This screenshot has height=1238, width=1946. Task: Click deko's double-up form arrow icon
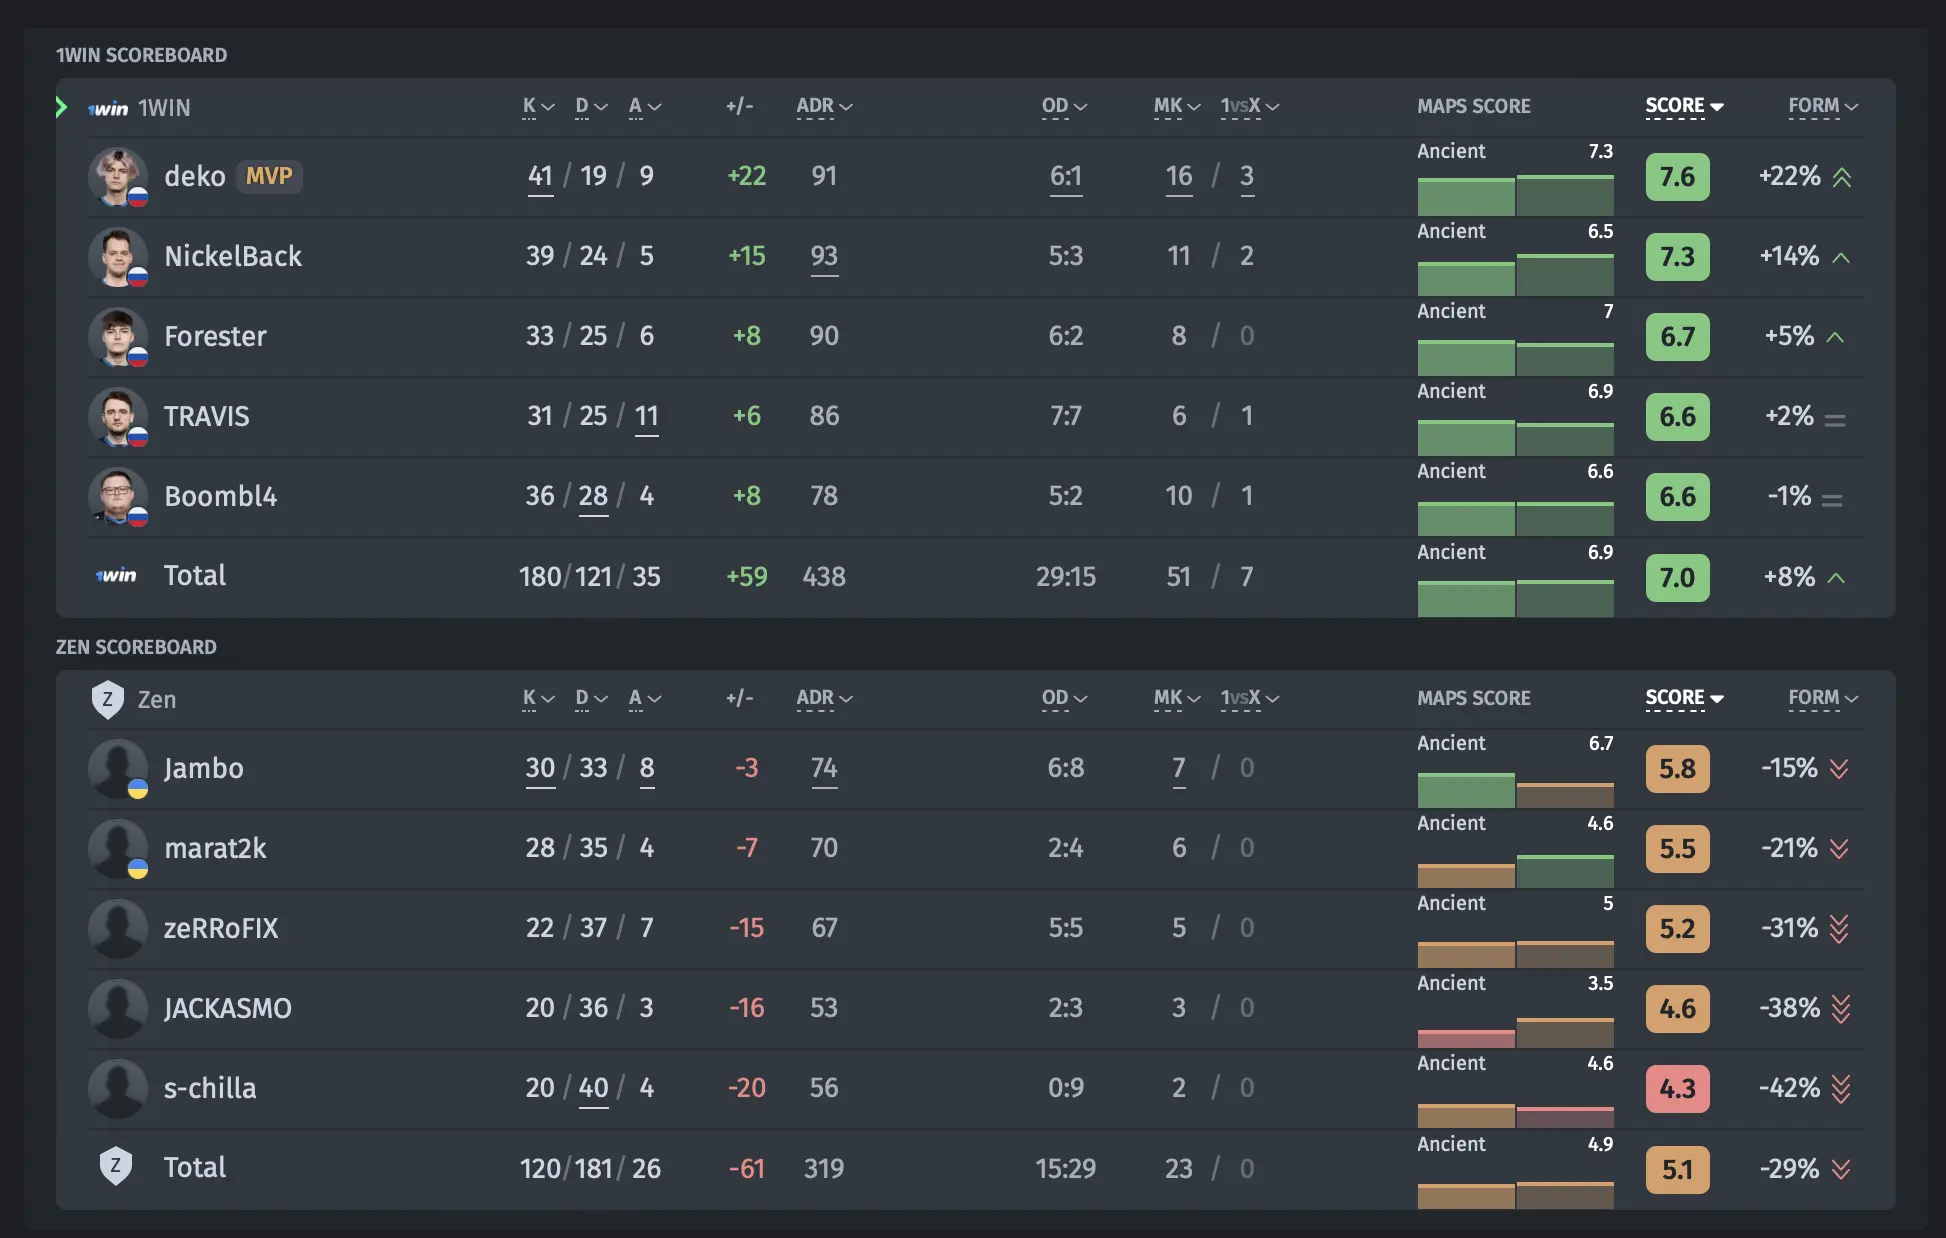click(x=1842, y=177)
